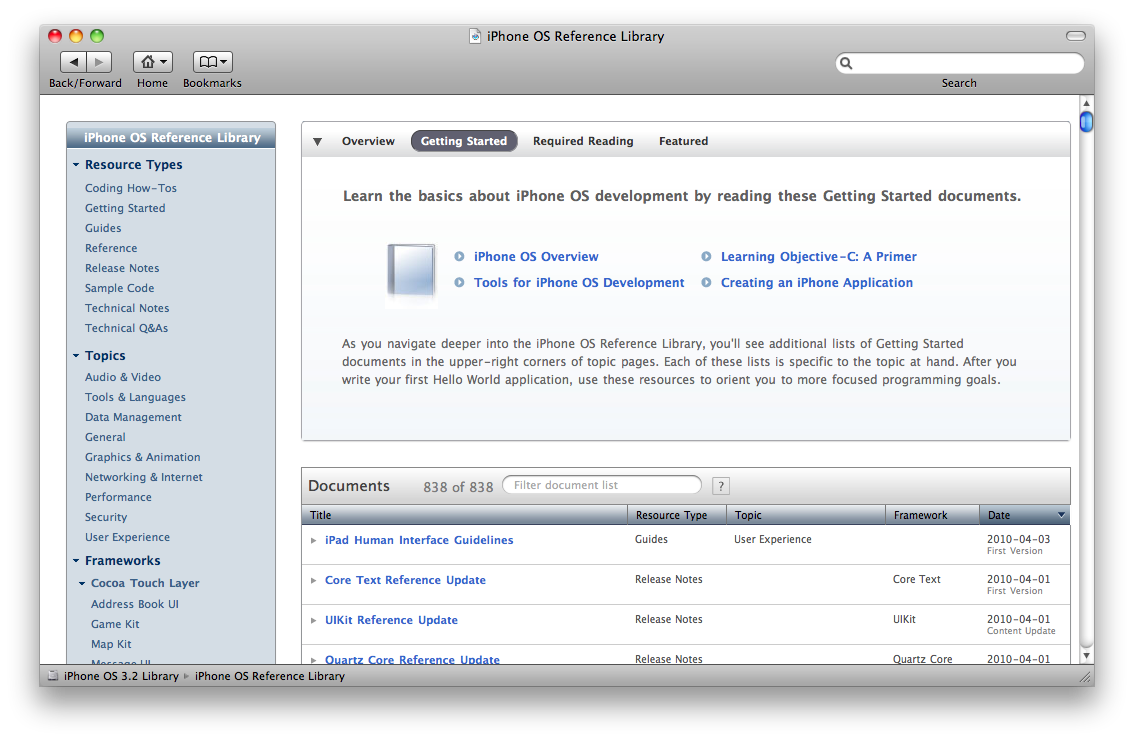
Task: Sort documents by Title column
Action: (464, 515)
